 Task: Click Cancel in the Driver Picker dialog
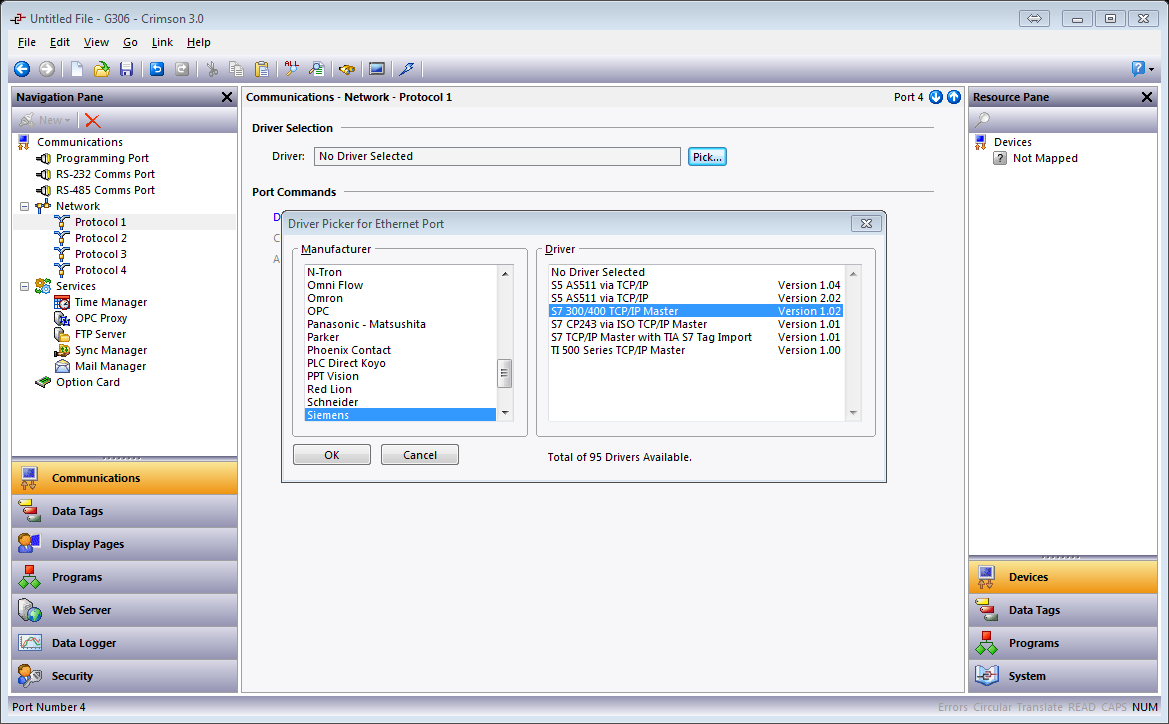pos(420,455)
